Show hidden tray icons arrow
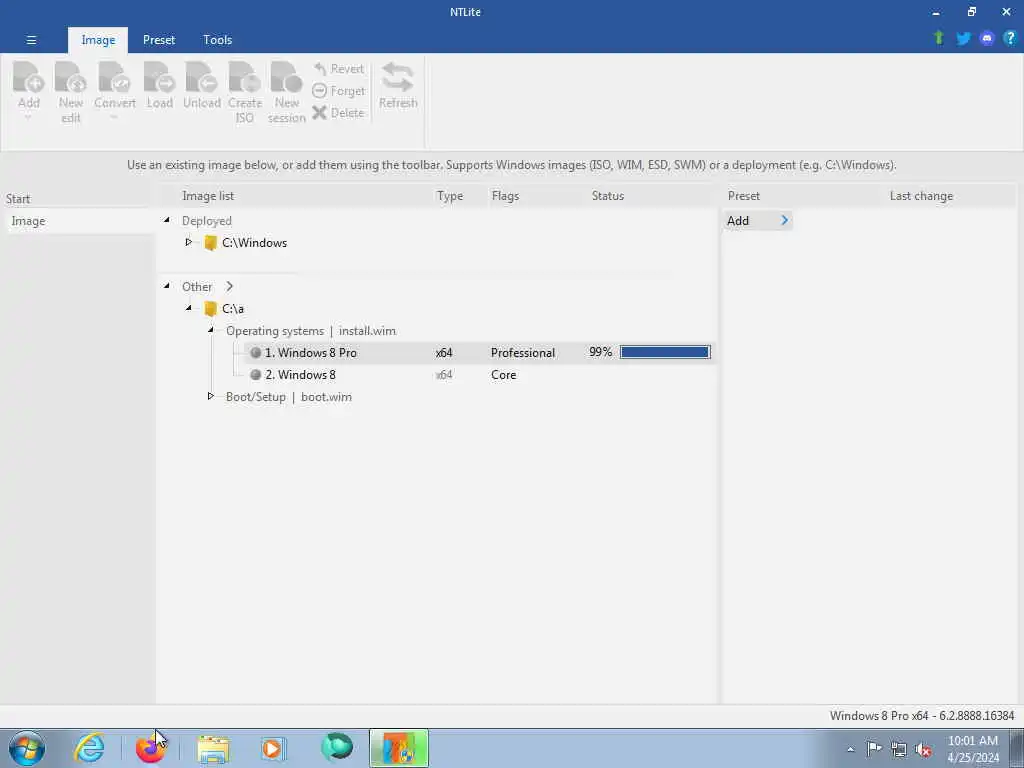The image size is (1024, 768). (x=850, y=750)
